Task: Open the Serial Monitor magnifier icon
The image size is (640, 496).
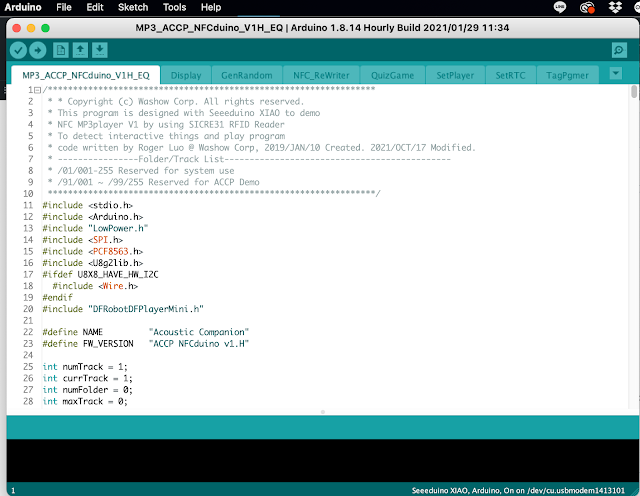Action: point(619,50)
